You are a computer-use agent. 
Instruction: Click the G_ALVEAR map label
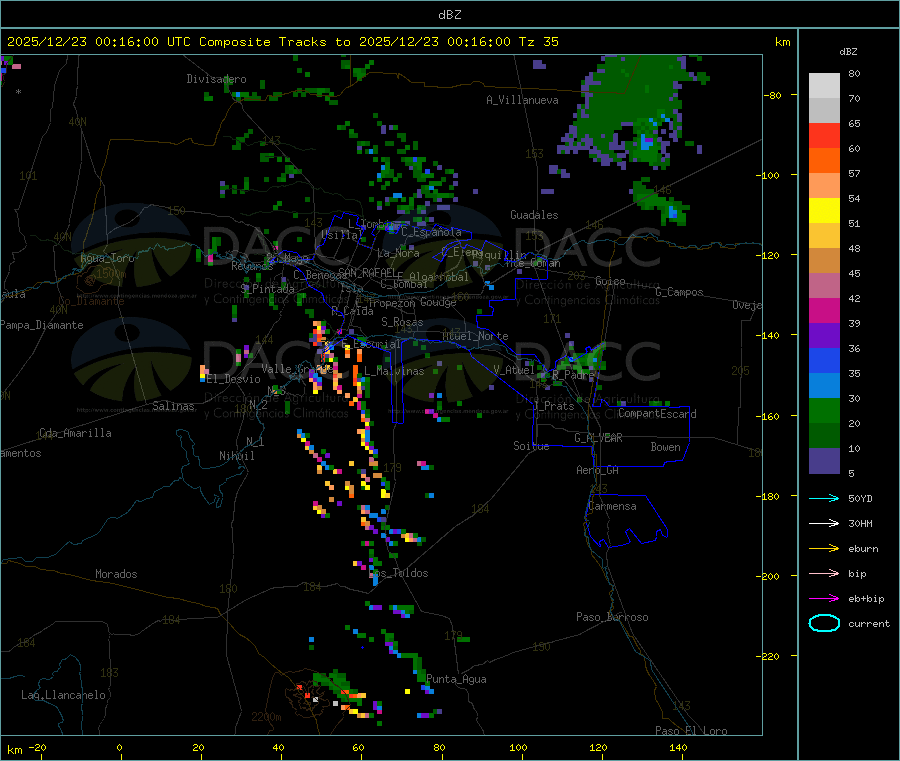click(x=598, y=438)
